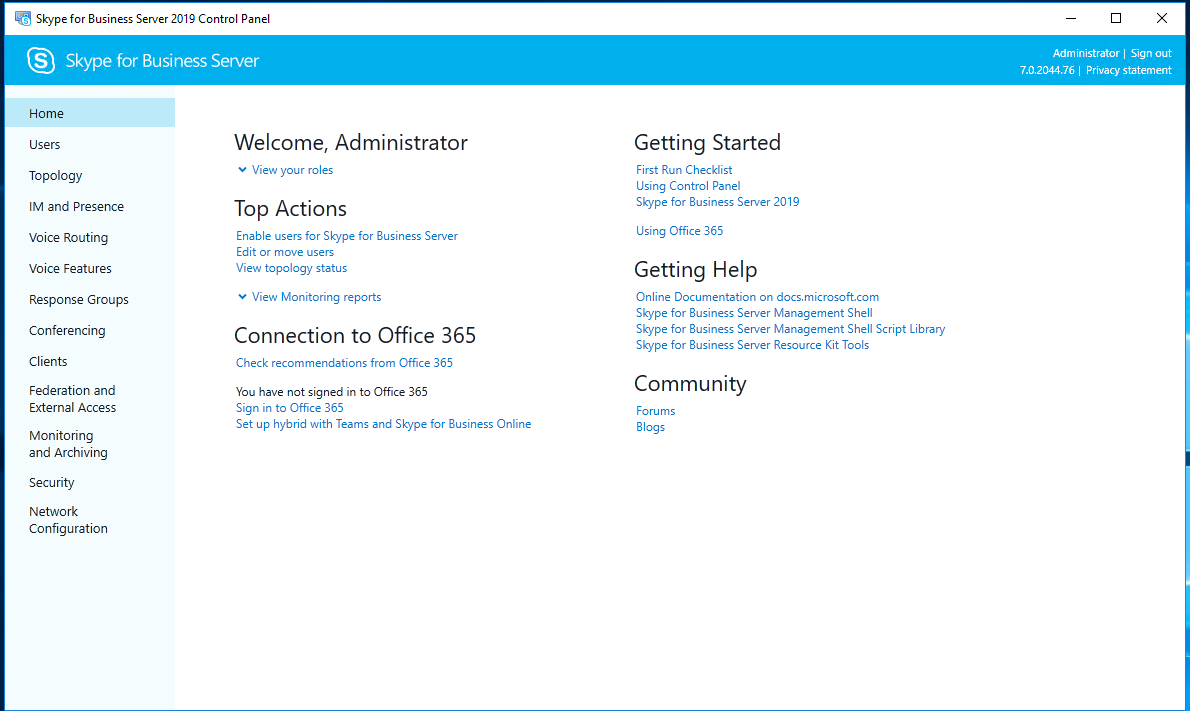Open the Topology section in sidebar
This screenshot has width=1190, height=711.
point(55,175)
